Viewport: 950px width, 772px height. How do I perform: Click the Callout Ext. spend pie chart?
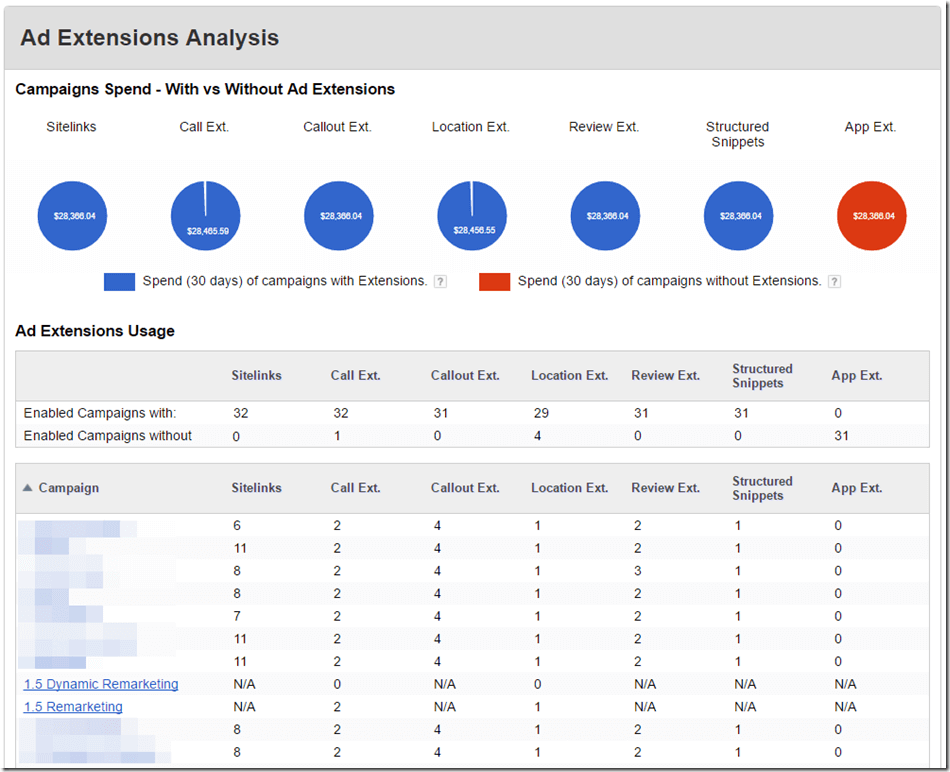pyautogui.click(x=338, y=215)
